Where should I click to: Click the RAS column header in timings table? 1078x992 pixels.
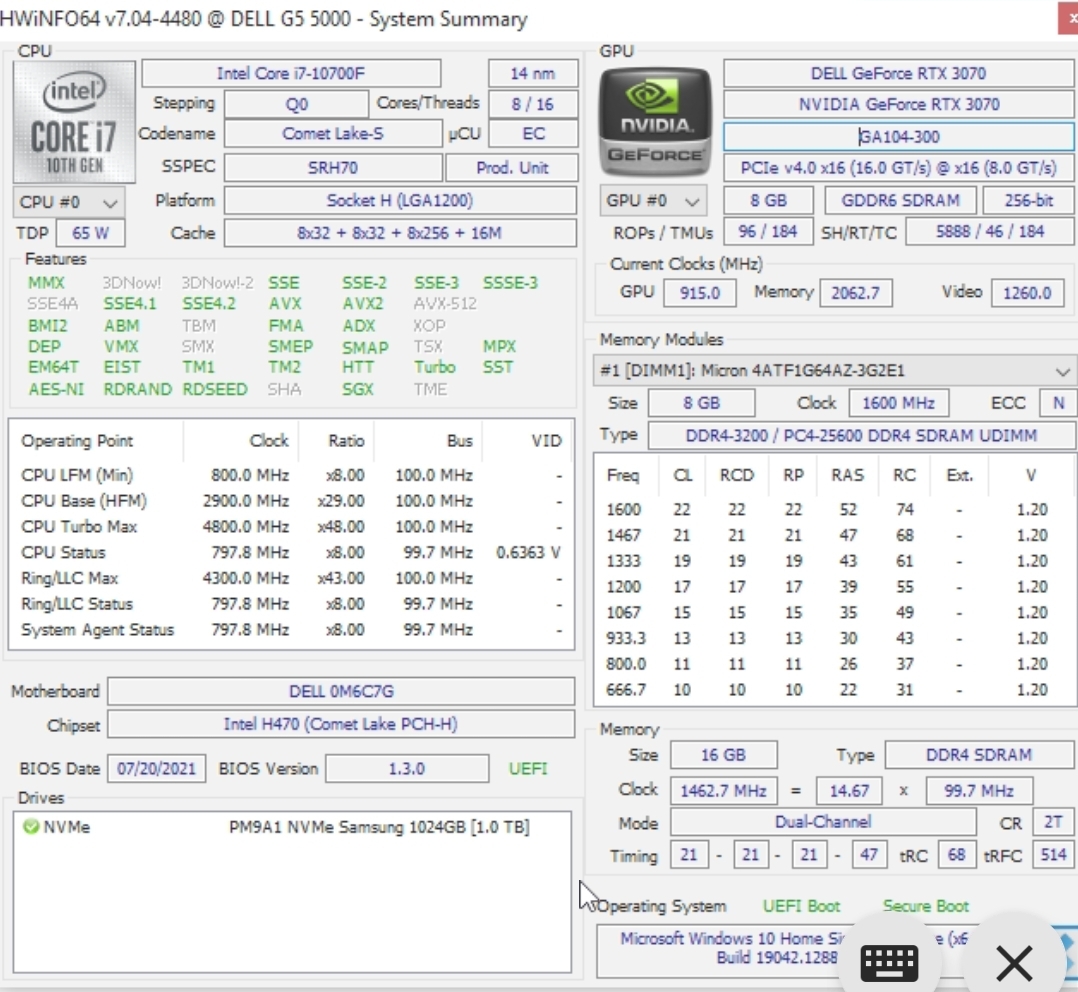(847, 475)
